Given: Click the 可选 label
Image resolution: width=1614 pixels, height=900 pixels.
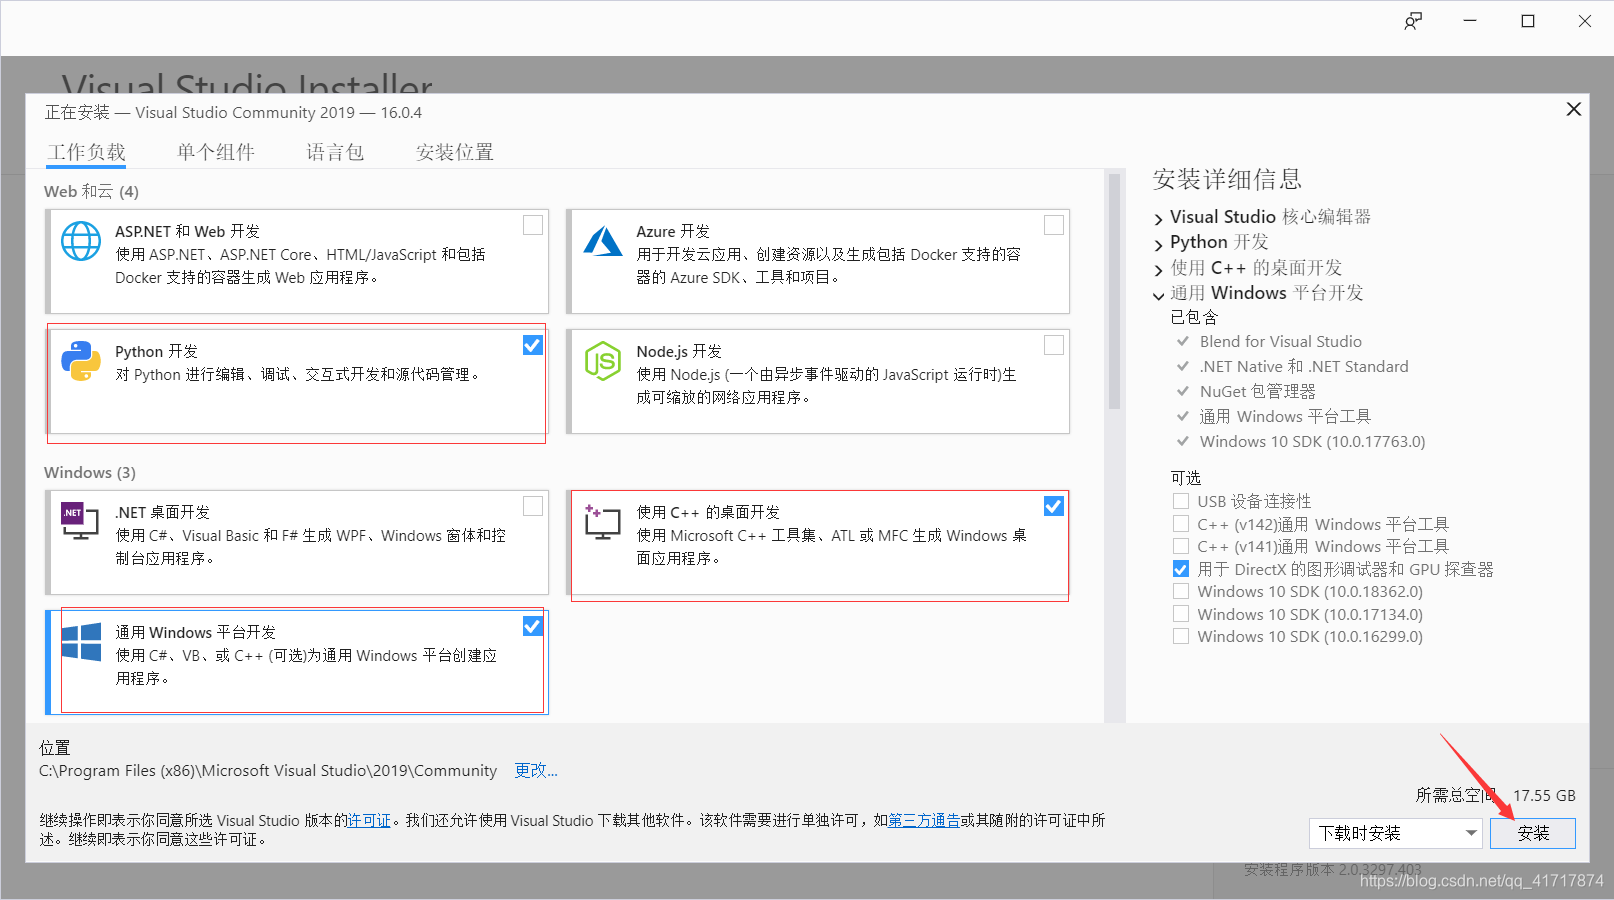Looking at the screenshot, I should pos(1186,478).
